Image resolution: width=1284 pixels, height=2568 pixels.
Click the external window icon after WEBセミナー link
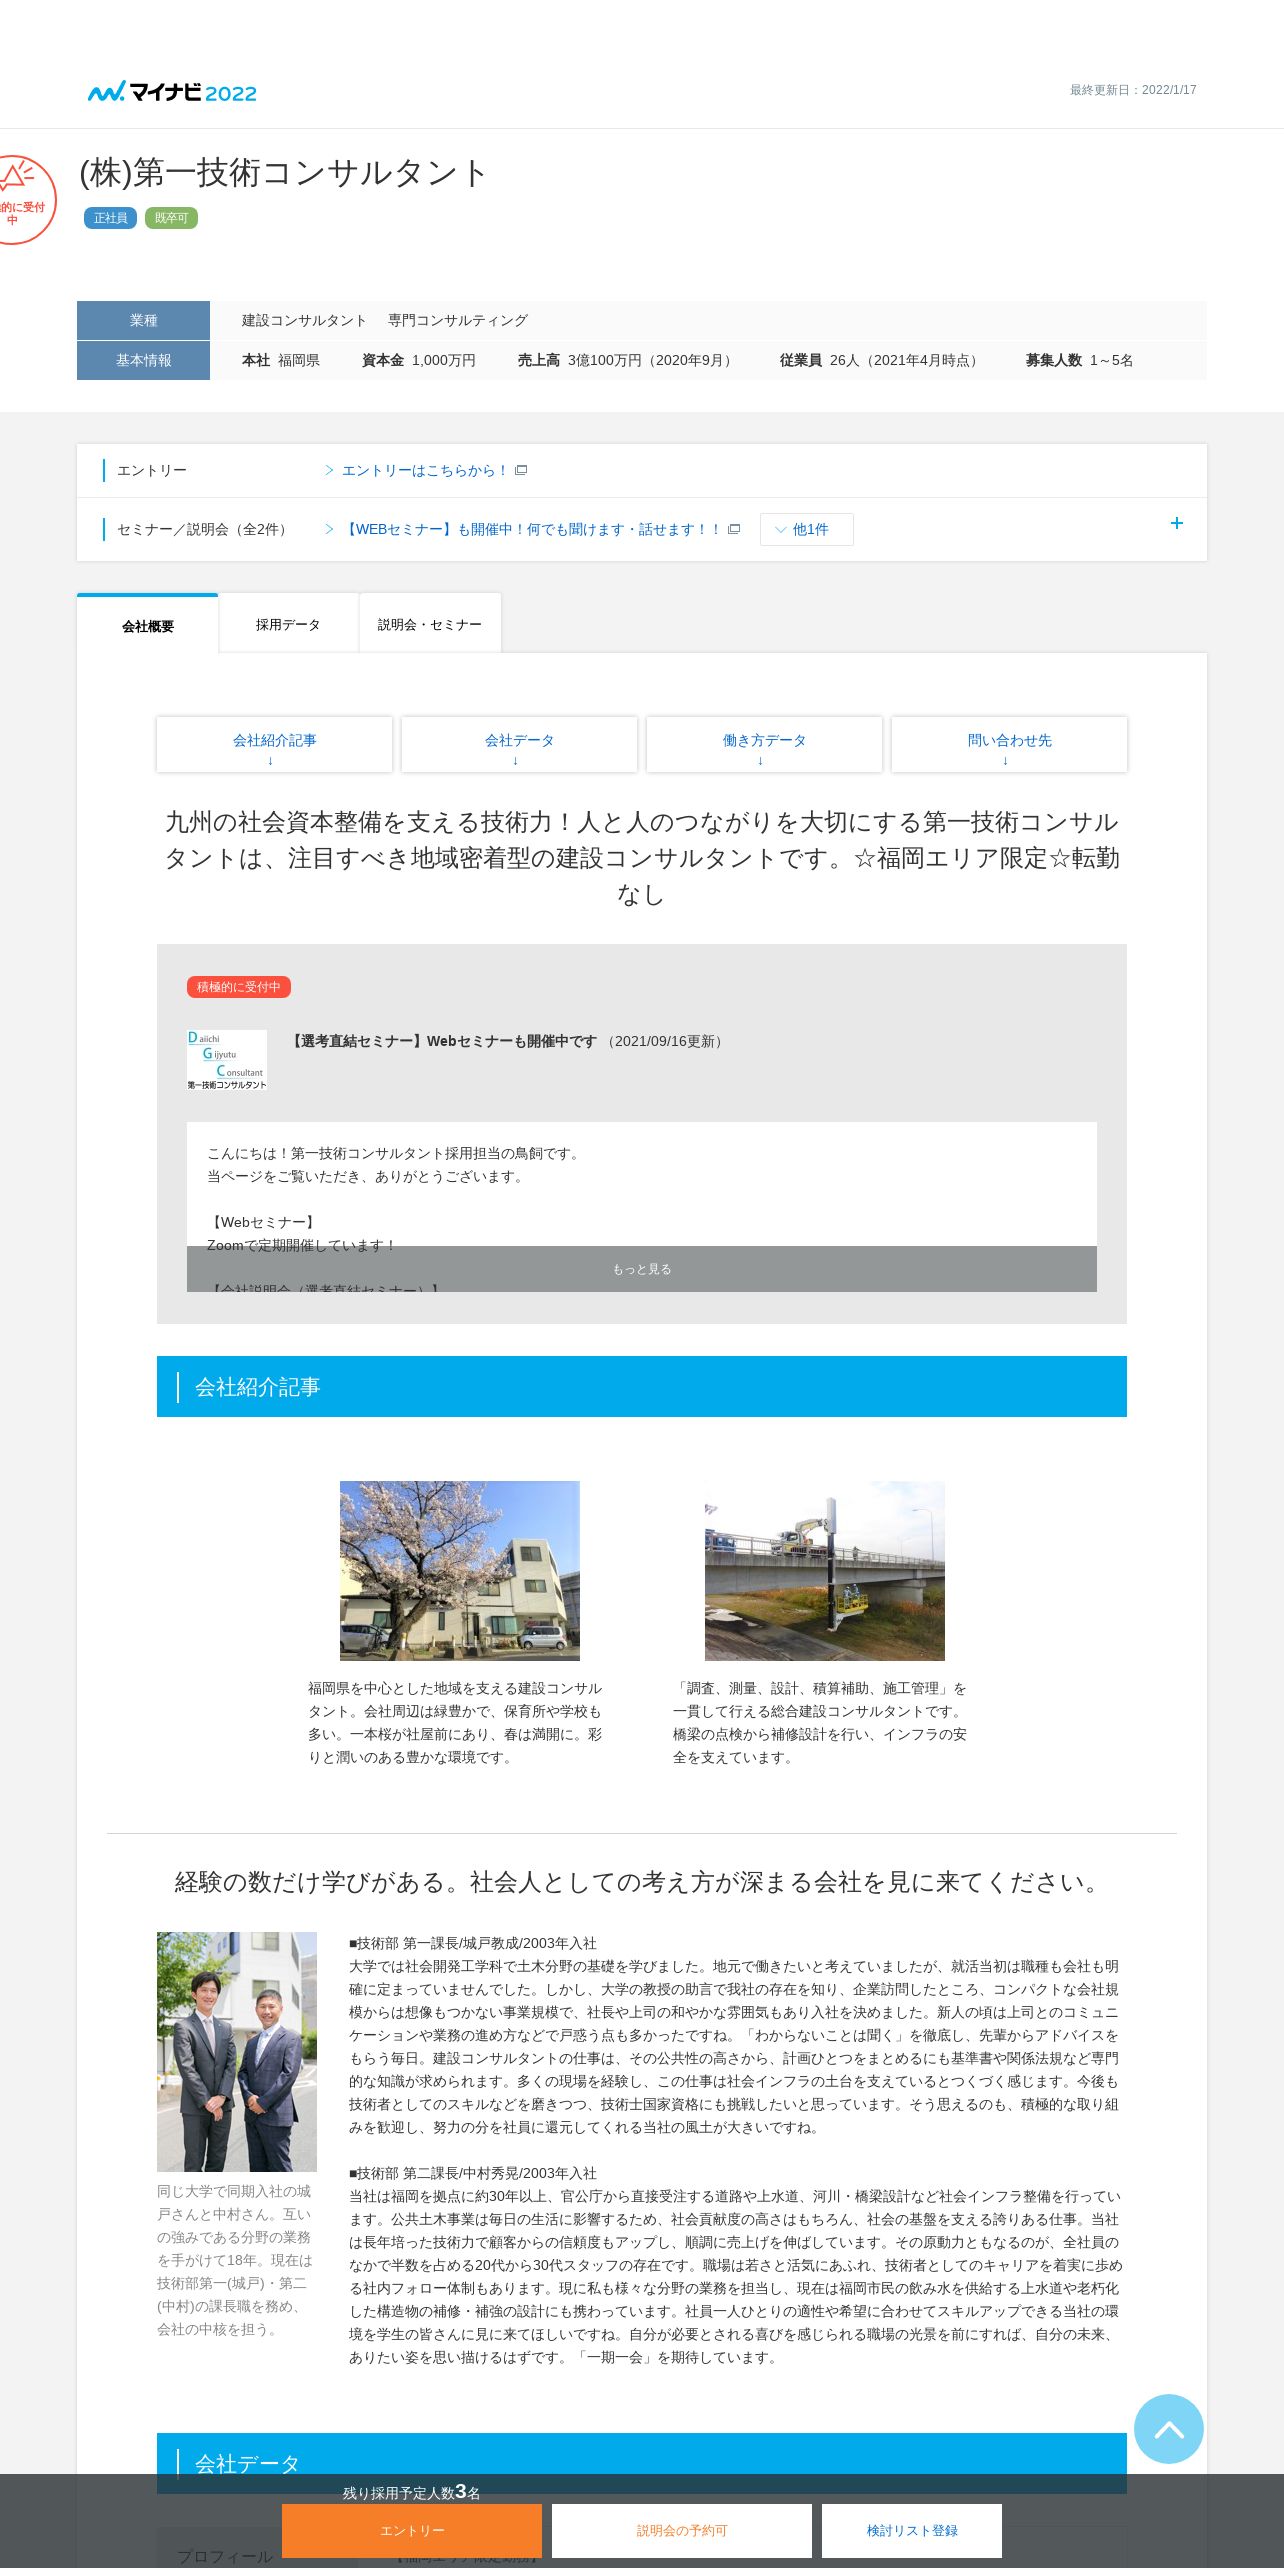pyautogui.click(x=734, y=529)
